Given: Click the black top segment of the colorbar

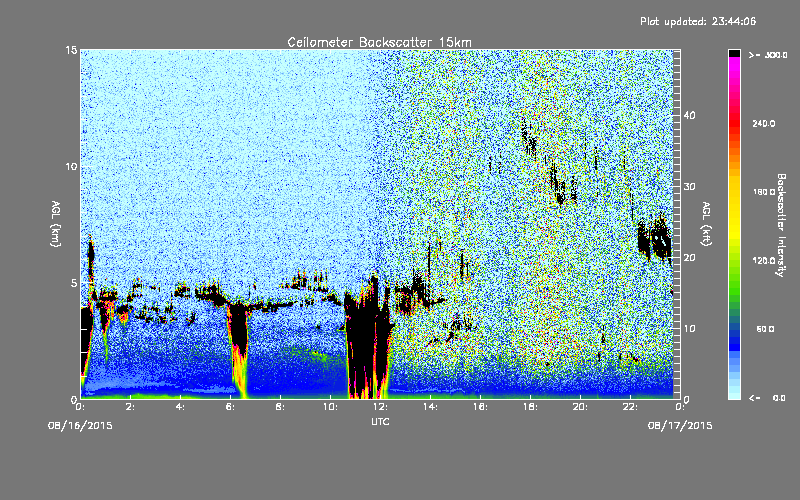Looking at the screenshot, I should click(x=734, y=53).
